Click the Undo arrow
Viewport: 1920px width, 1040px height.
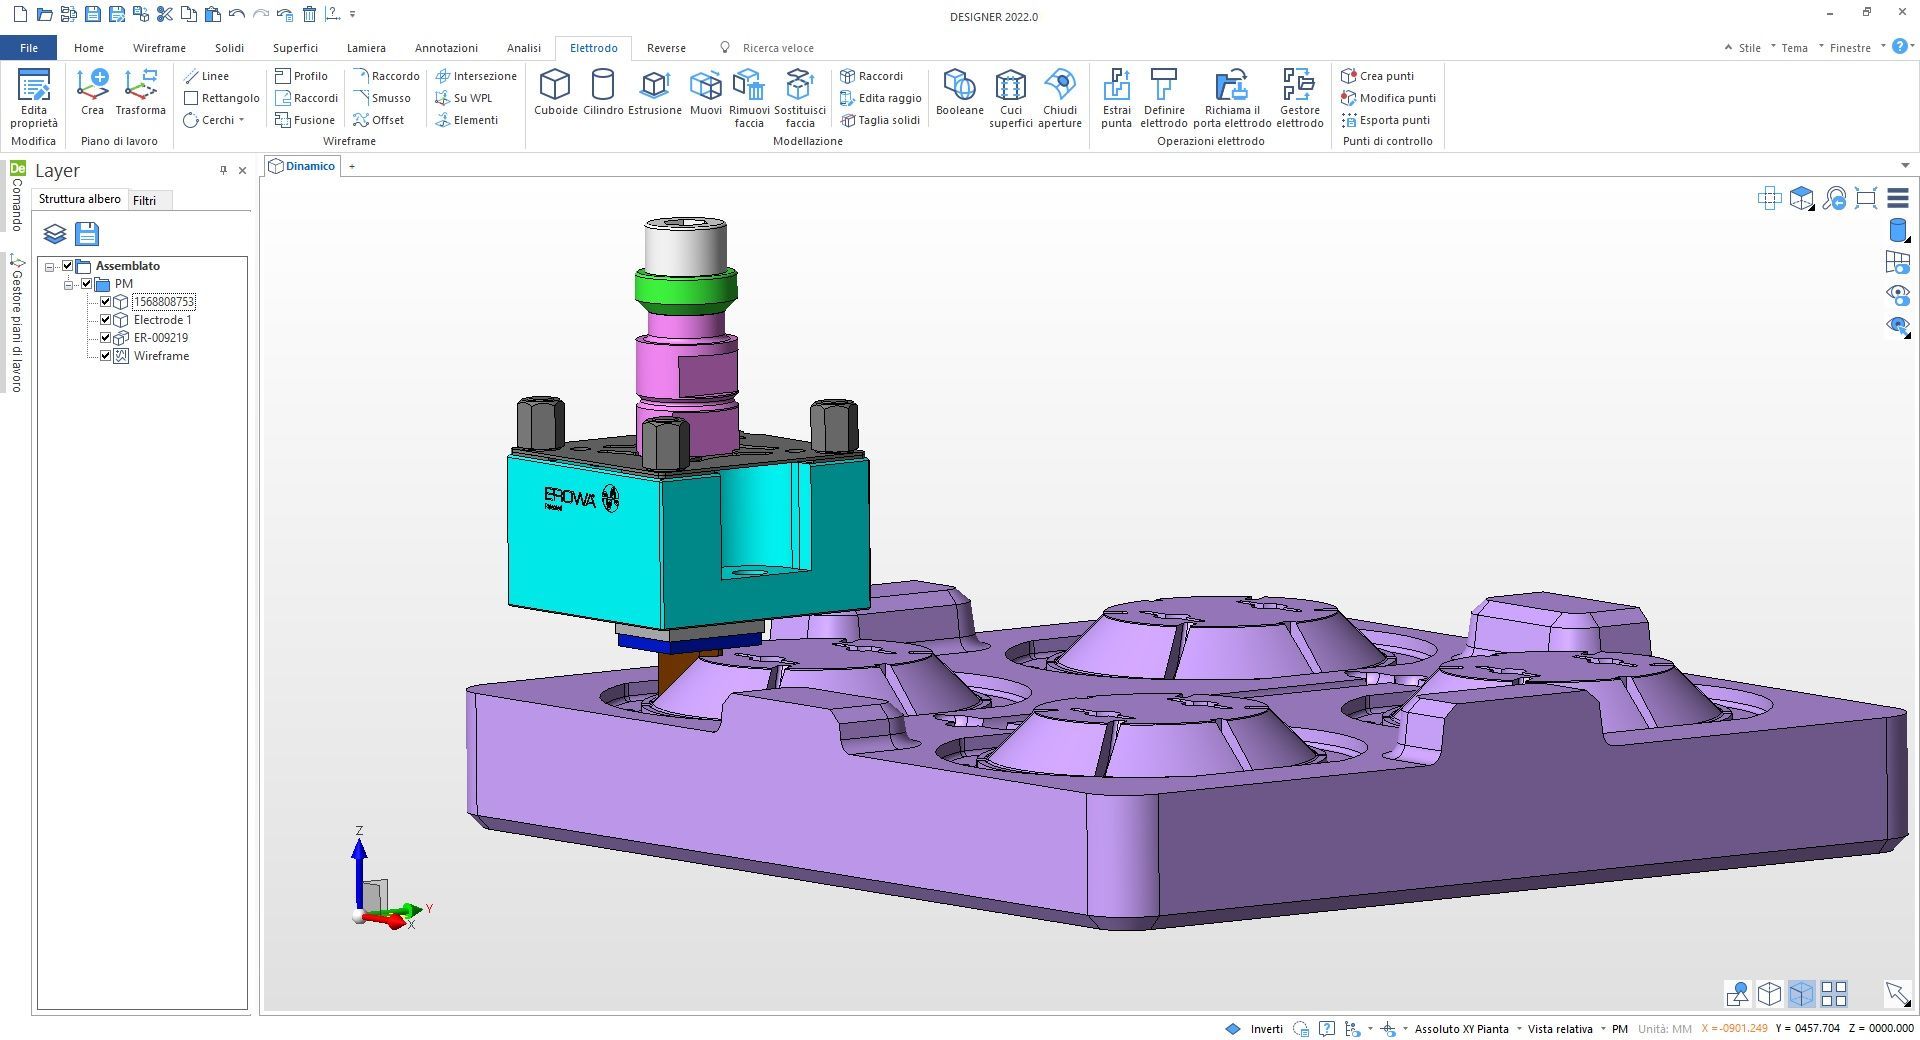pos(237,14)
